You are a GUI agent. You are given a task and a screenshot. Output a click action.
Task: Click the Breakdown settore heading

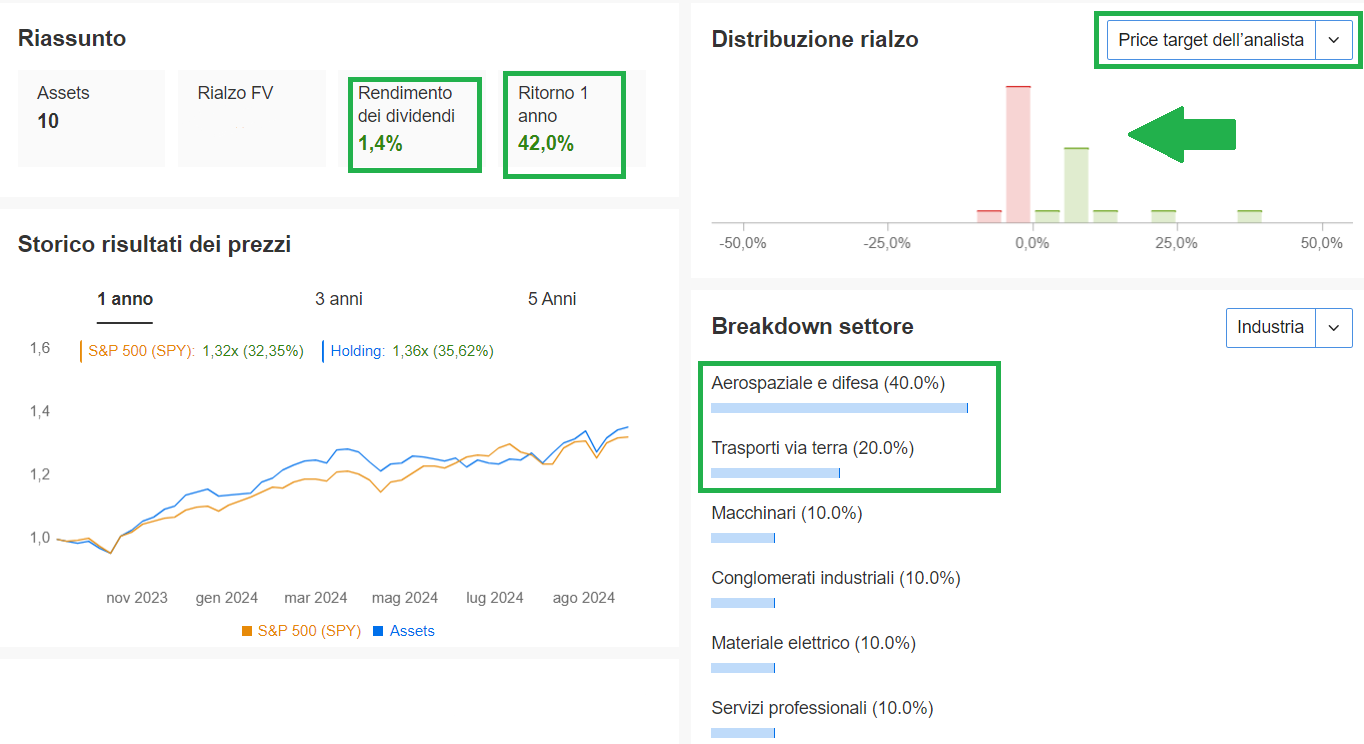pos(812,326)
